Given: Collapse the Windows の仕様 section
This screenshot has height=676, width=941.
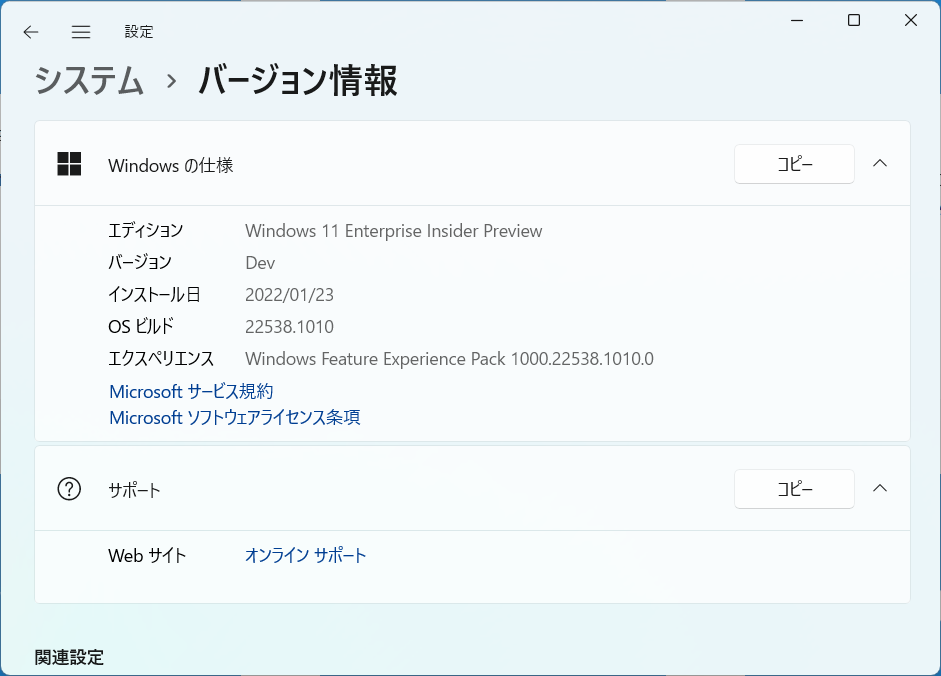Looking at the screenshot, I should point(880,163).
